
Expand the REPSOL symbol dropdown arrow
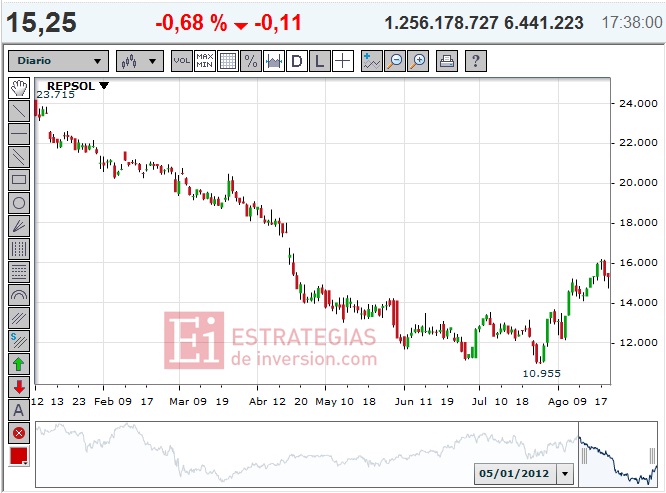104,86
